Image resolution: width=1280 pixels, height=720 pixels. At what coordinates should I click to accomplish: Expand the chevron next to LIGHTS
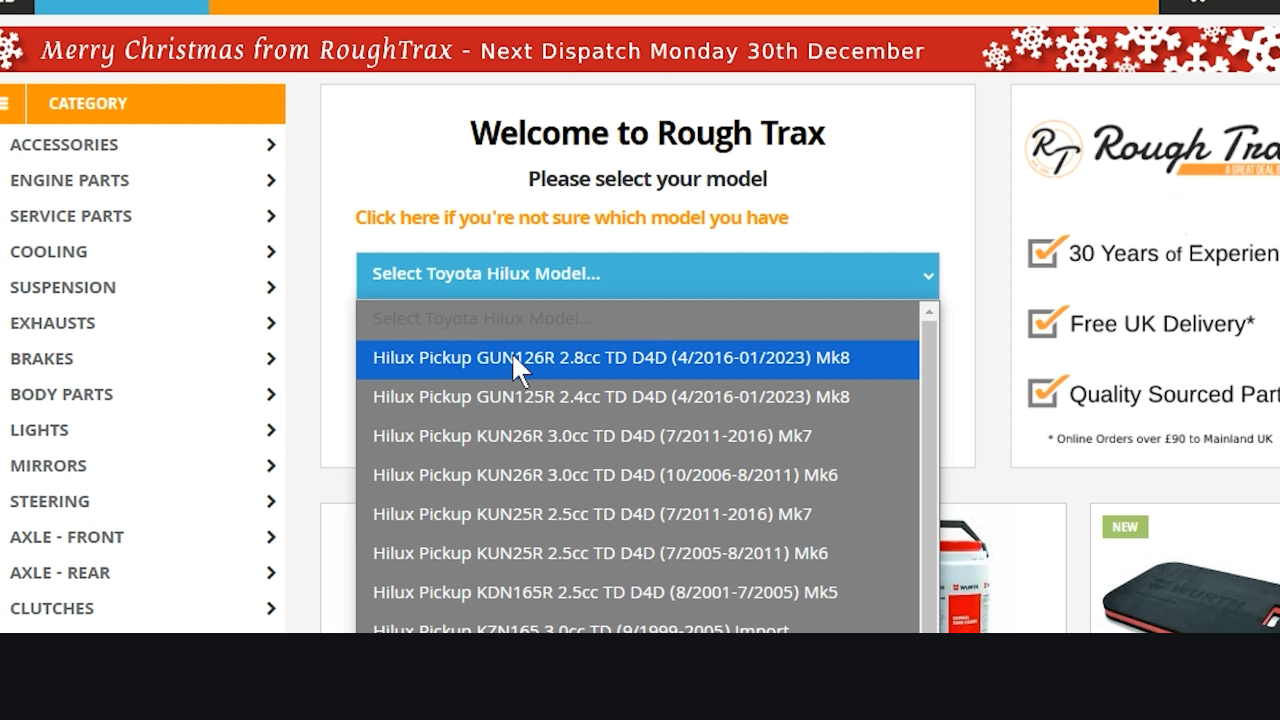pos(271,430)
